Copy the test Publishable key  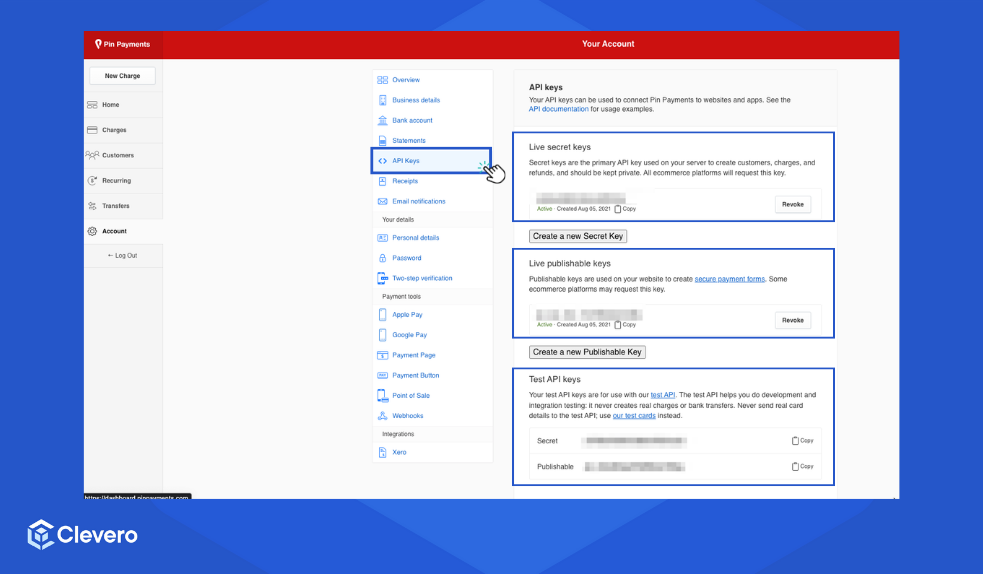coord(802,466)
